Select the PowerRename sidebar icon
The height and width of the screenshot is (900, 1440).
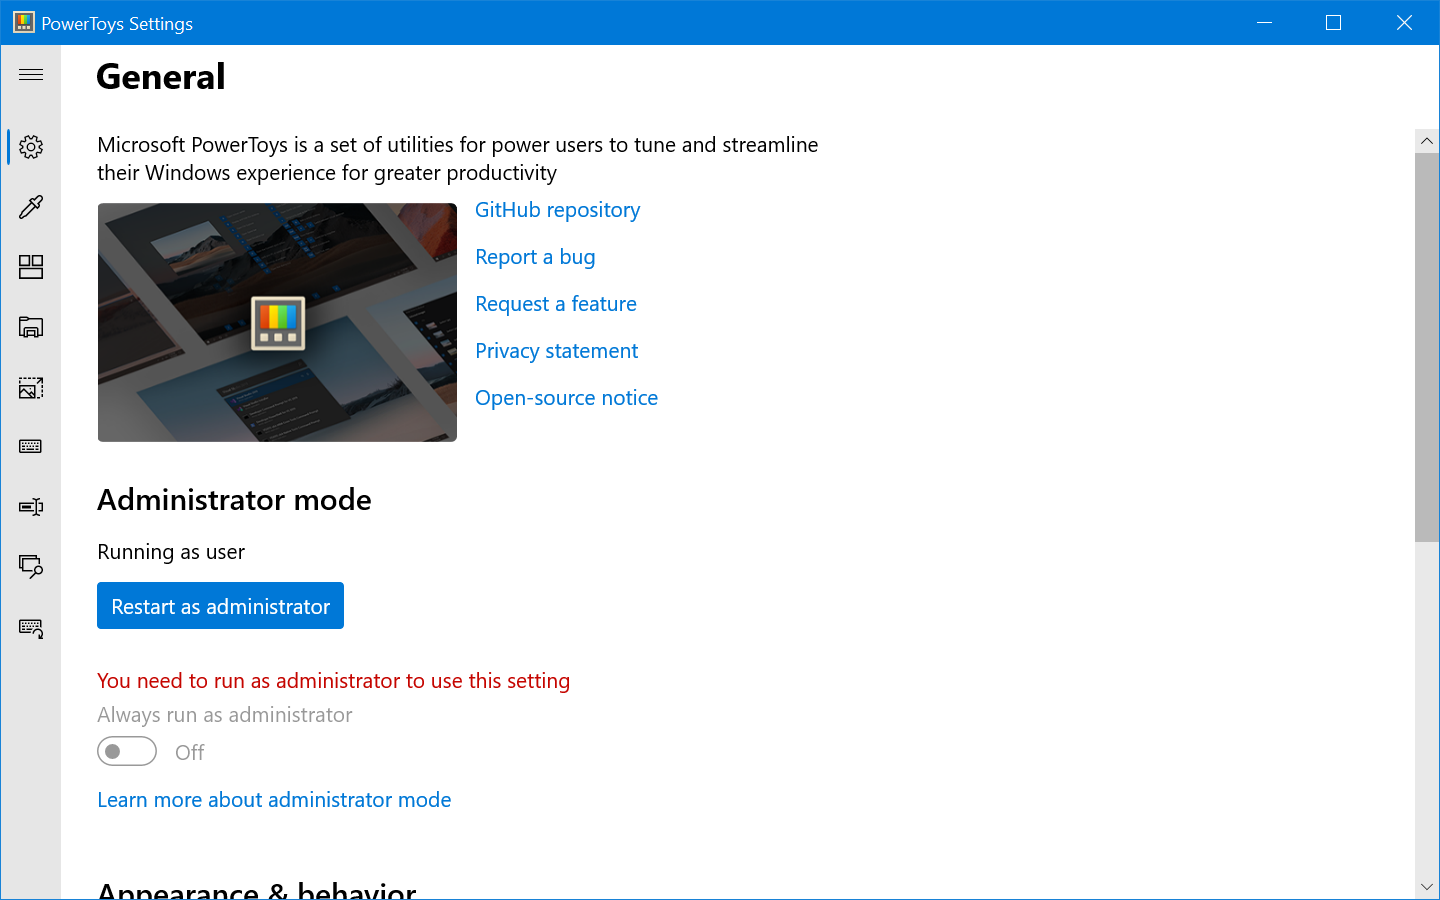[x=30, y=506]
